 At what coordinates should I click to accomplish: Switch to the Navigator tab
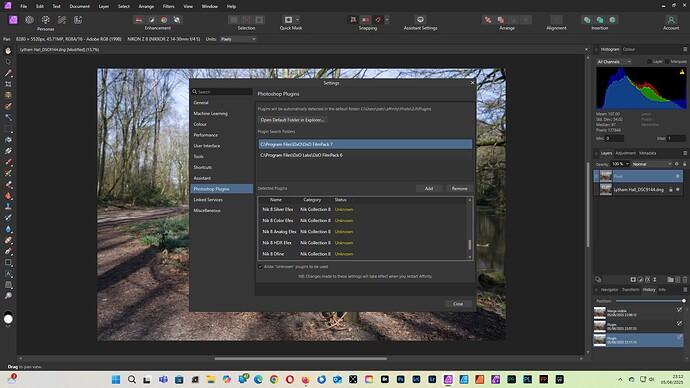pyautogui.click(x=609, y=289)
